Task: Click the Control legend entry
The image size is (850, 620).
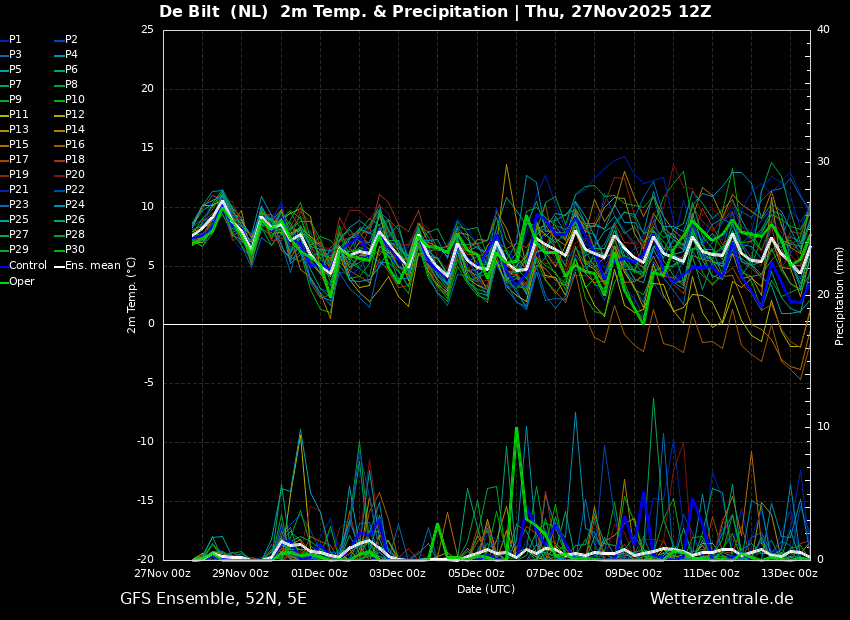Action: pos(24,266)
